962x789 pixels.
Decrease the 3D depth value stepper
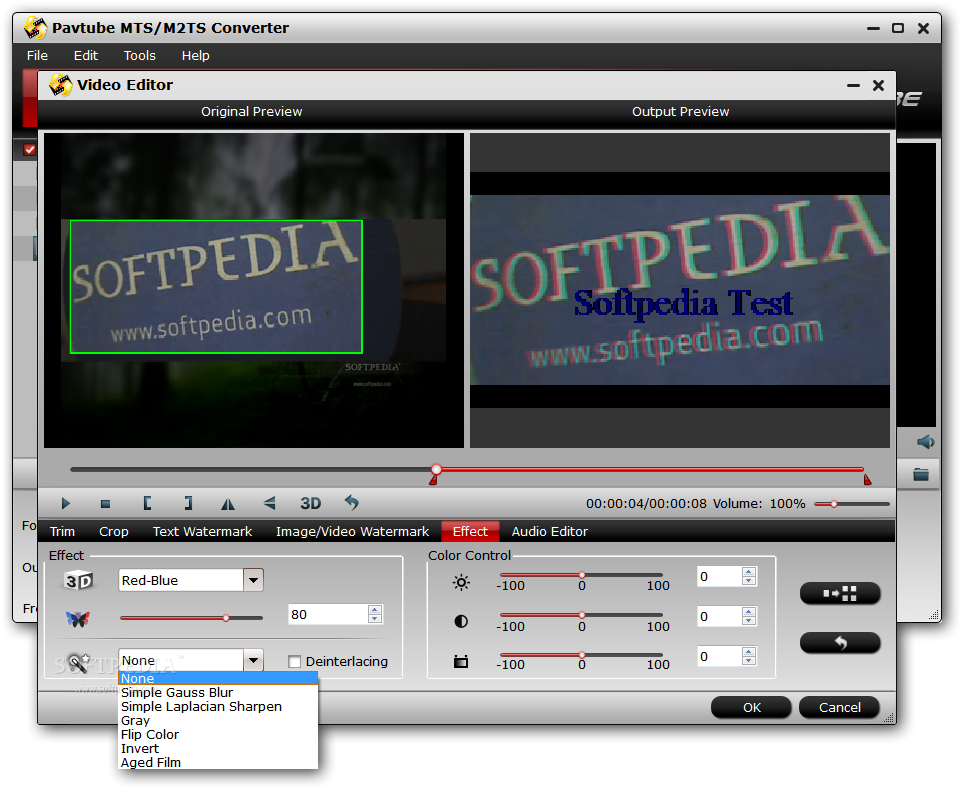point(375,619)
